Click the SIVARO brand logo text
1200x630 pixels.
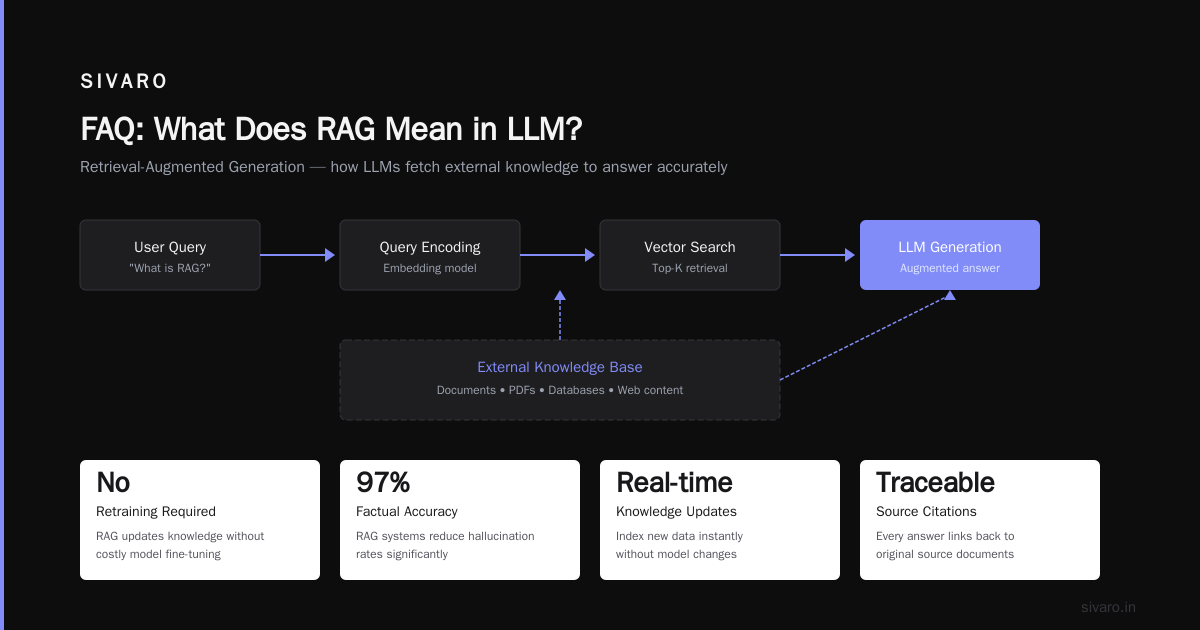[x=124, y=82]
